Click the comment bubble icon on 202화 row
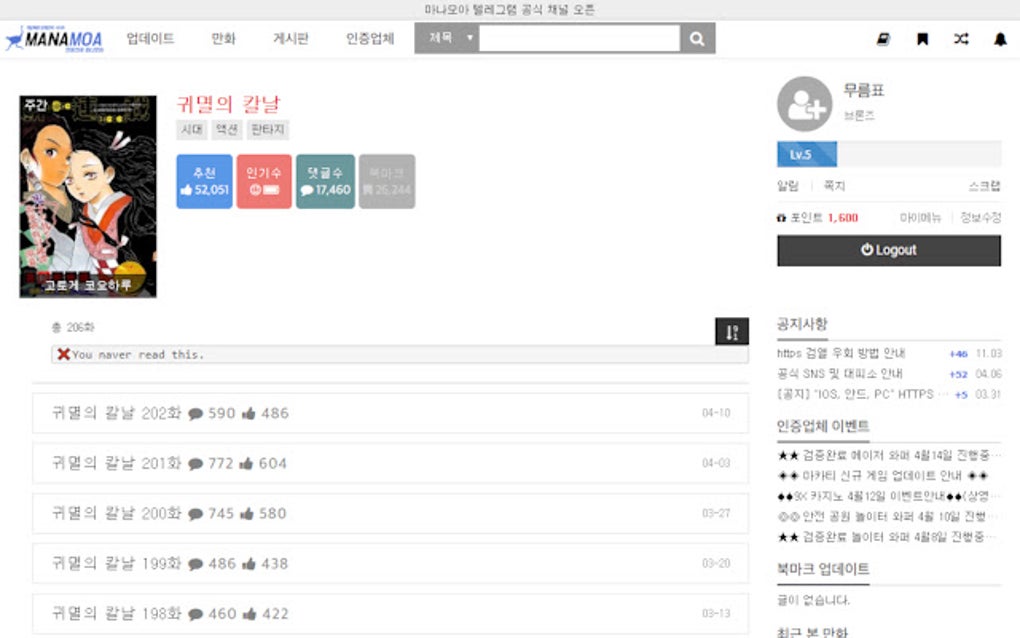The height and width of the screenshot is (638, 1020). (195, 414)
